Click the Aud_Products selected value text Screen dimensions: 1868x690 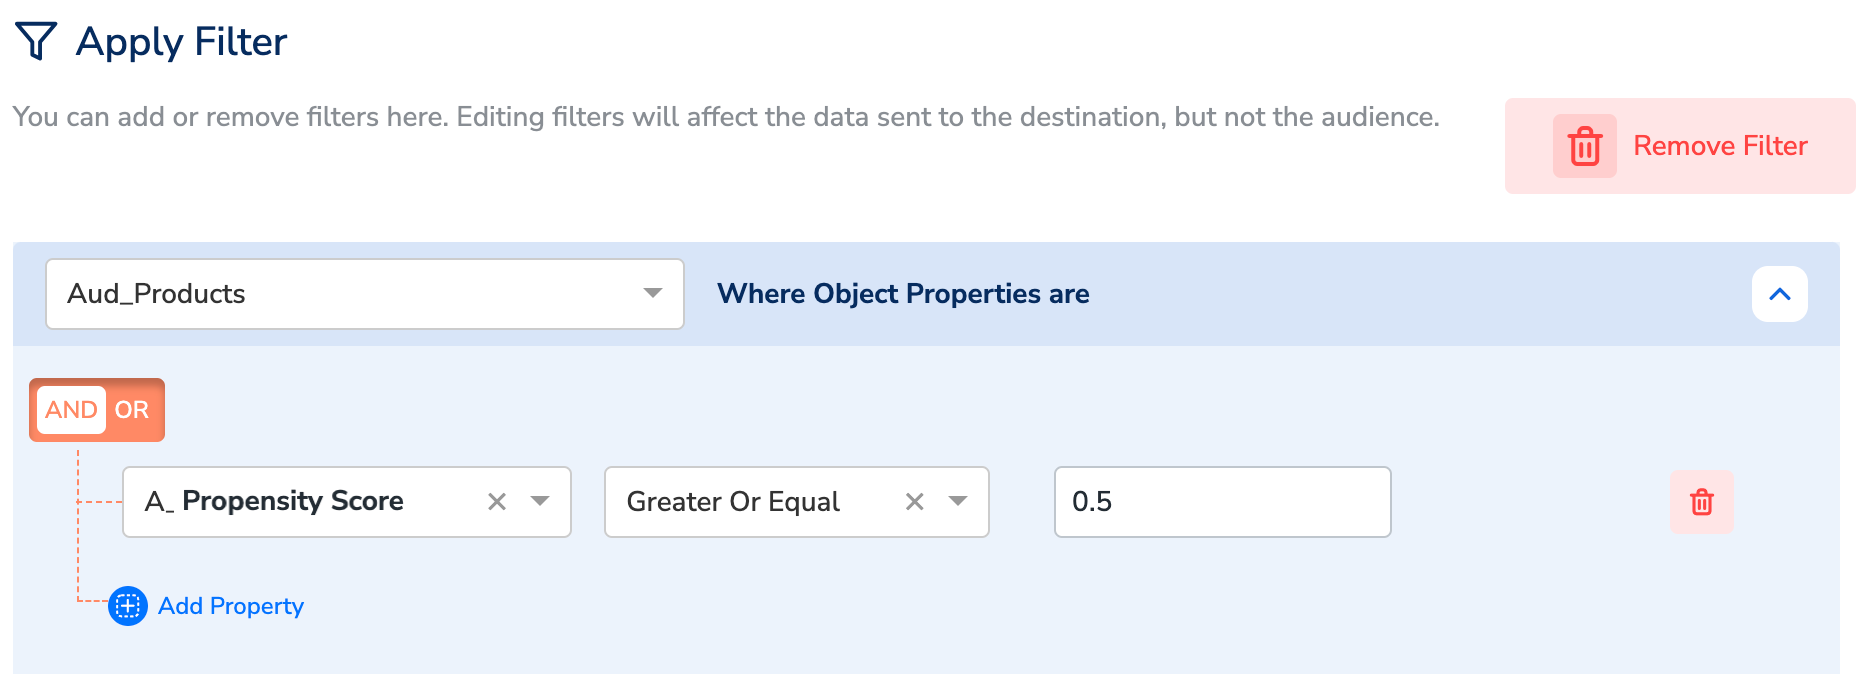(x=157, y=294)
